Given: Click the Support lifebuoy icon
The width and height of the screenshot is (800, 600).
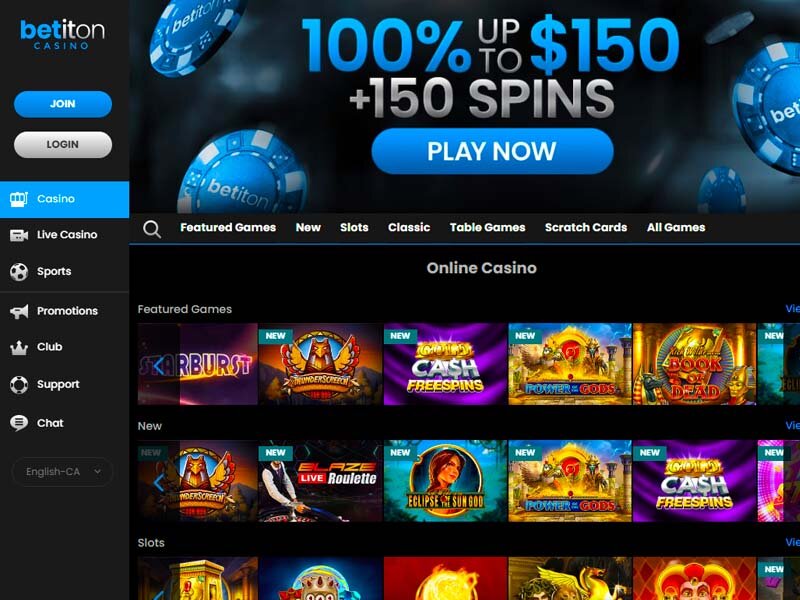Looking at the screenshot, I should (x=19, y=385).
